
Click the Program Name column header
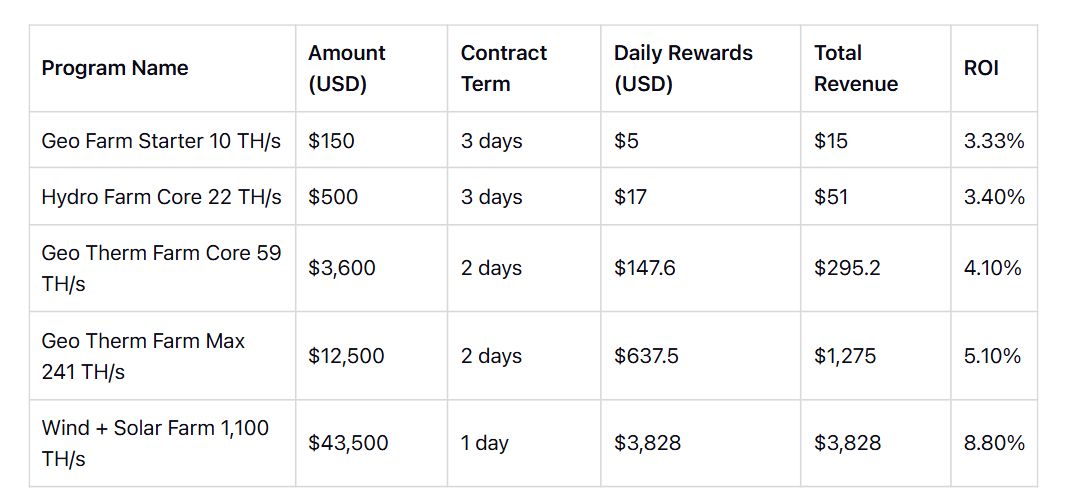tap(115, 68)
